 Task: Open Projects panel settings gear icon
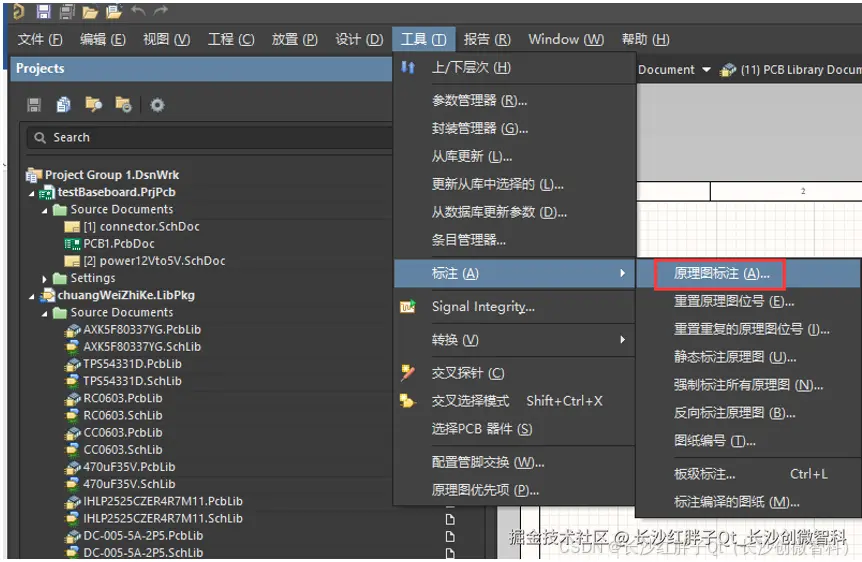click(x=157, y=104)
